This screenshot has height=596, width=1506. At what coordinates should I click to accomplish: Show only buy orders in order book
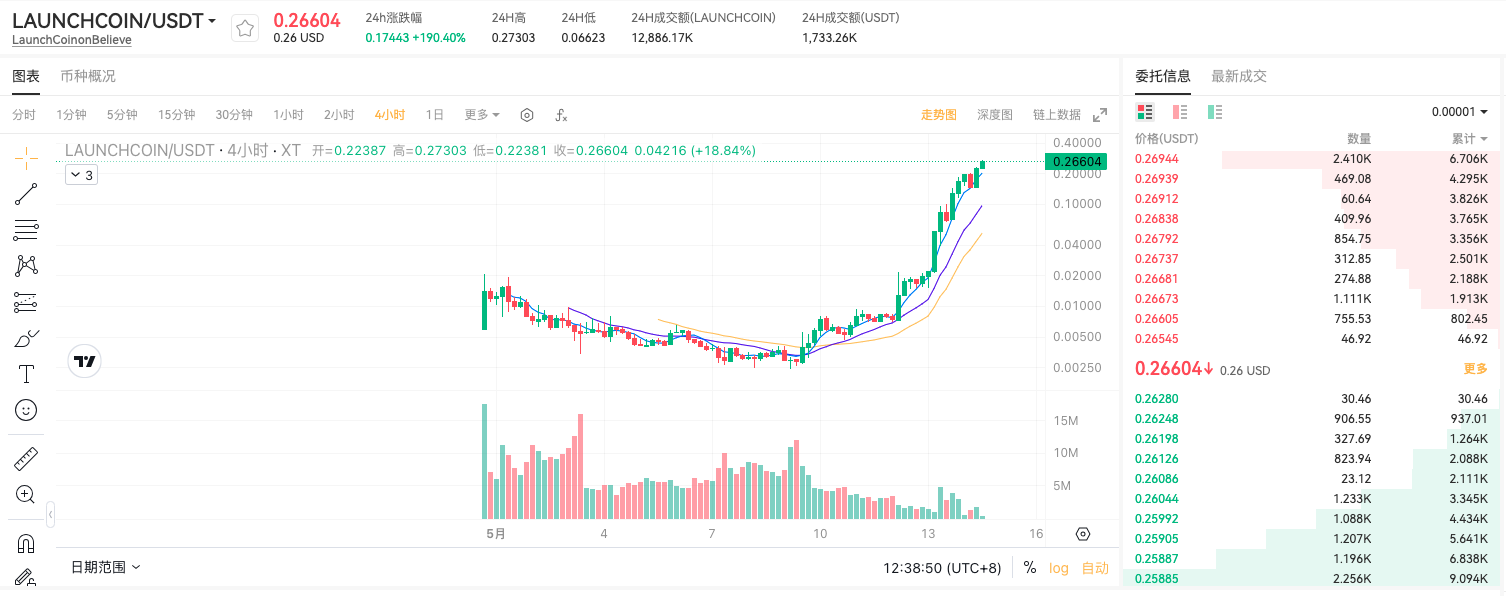(1215, 112)
